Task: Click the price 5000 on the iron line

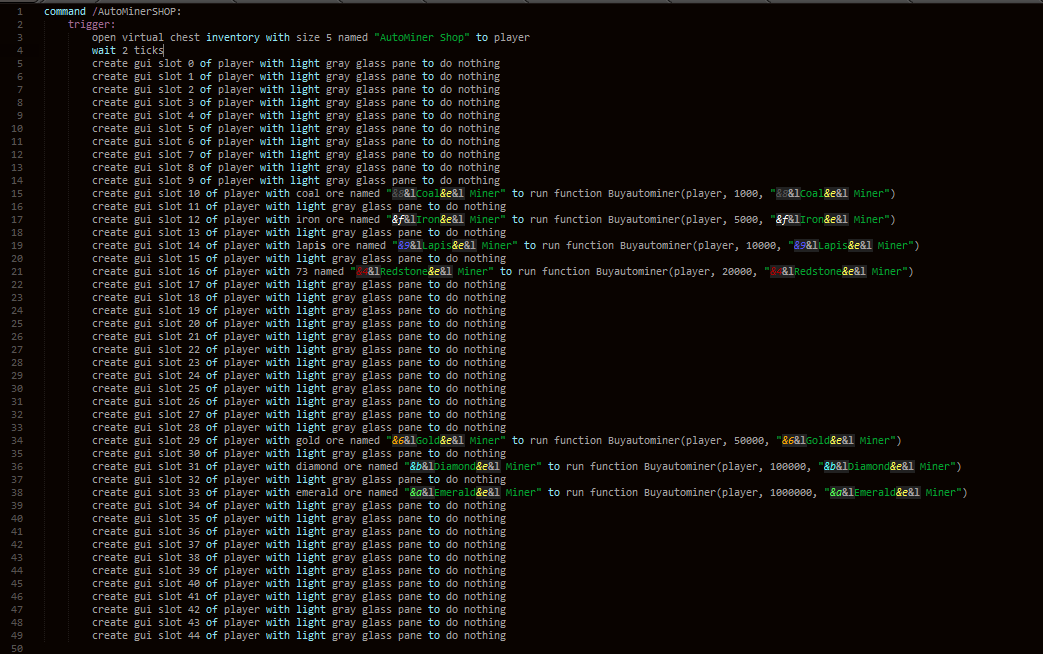Action: [746, 220]
